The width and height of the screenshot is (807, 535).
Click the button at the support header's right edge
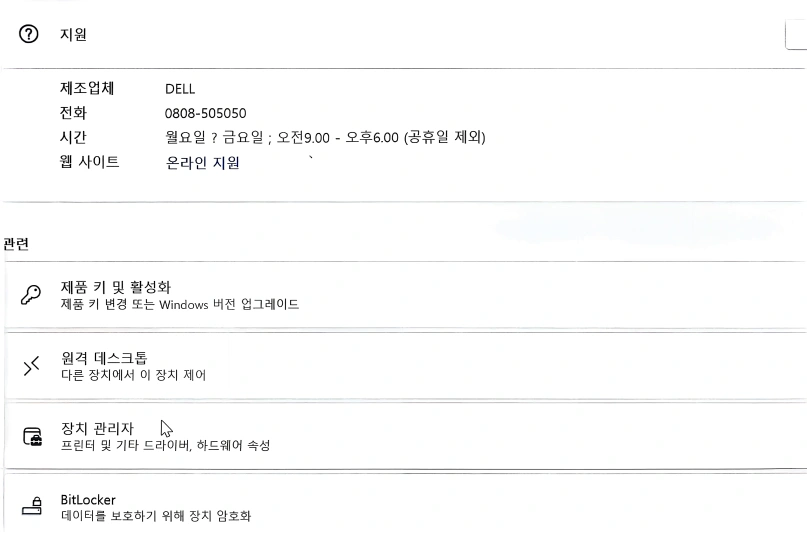[796, 35]
